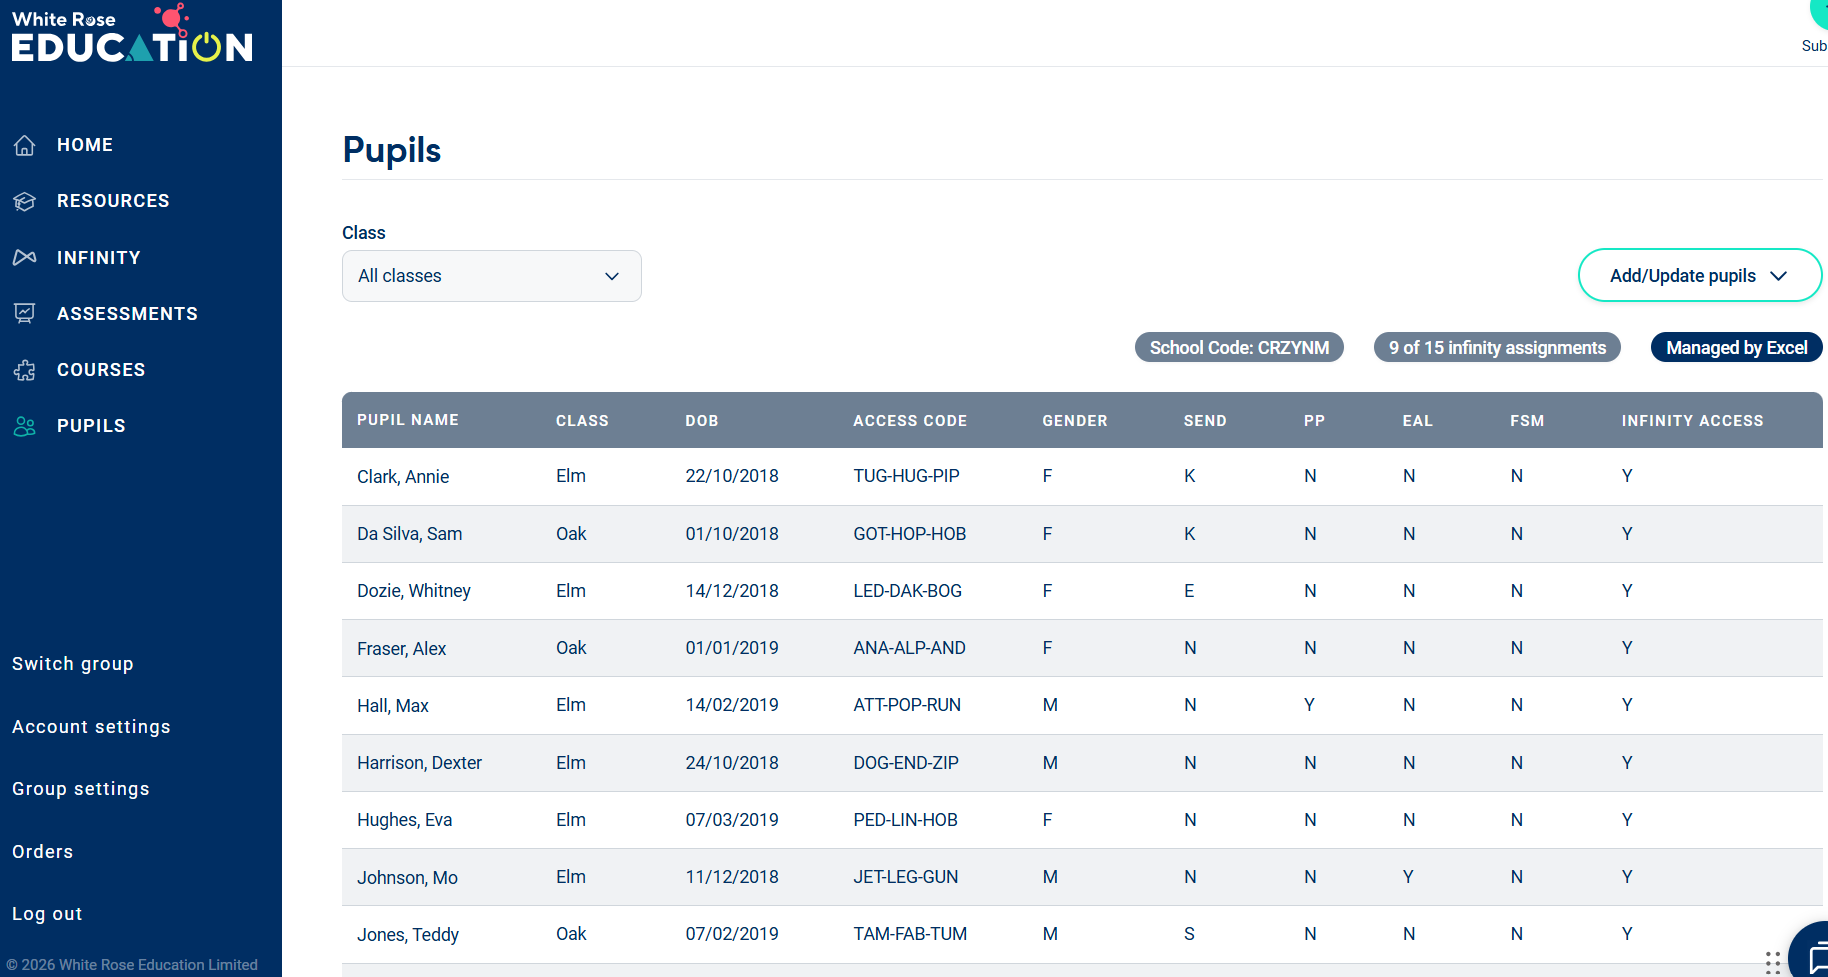Click access code TUG-HUG-PIP
This screenshot has width=1828, height=977.
pos(906,476)
